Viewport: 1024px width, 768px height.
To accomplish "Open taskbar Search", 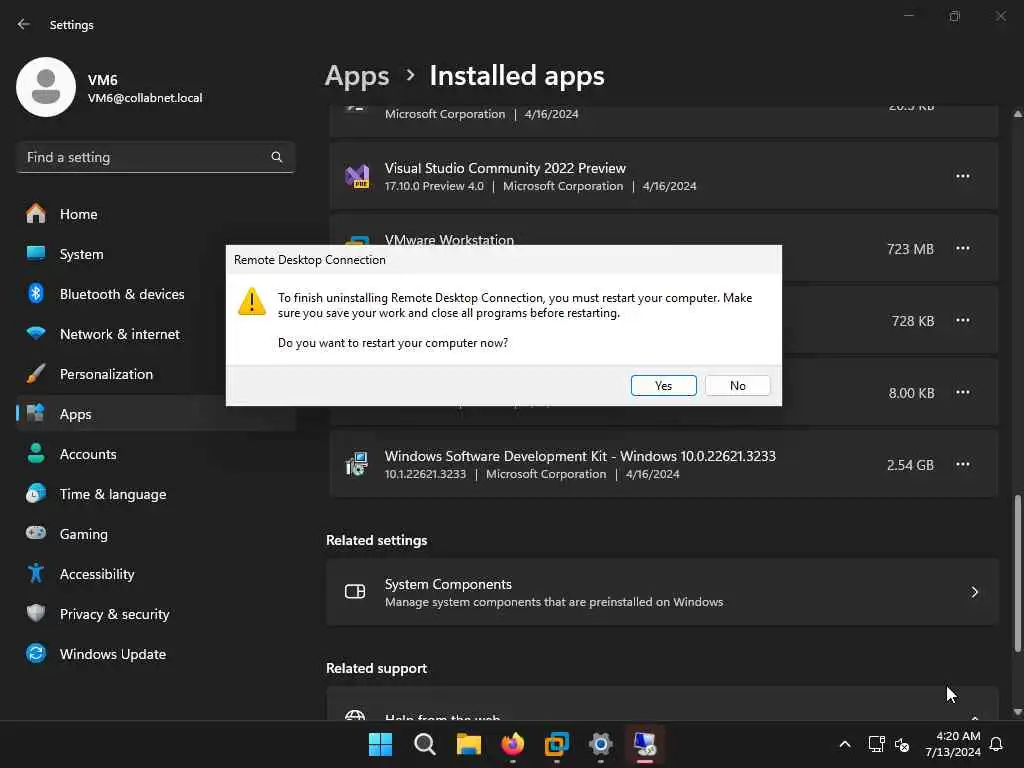I will click(x=424, y=744).
